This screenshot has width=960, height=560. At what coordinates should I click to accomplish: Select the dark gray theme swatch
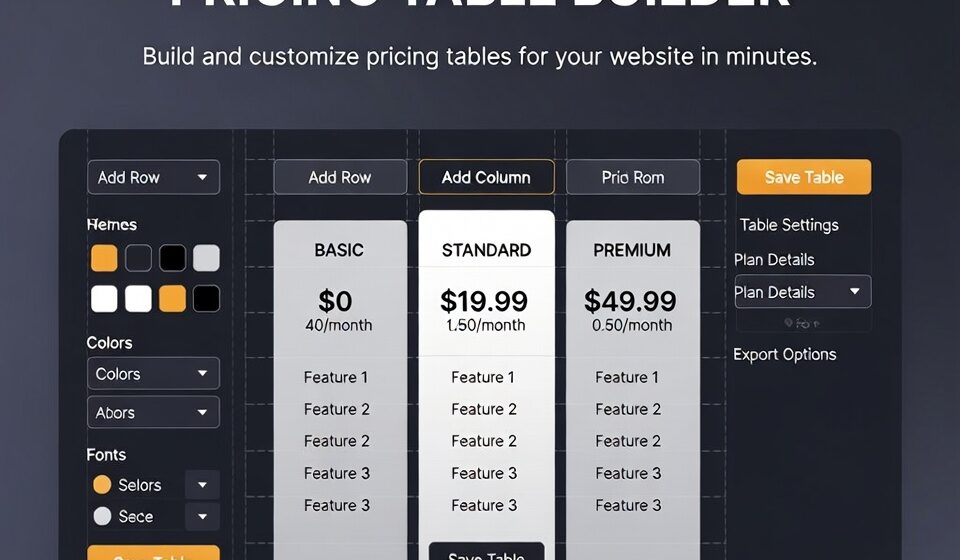138,258
